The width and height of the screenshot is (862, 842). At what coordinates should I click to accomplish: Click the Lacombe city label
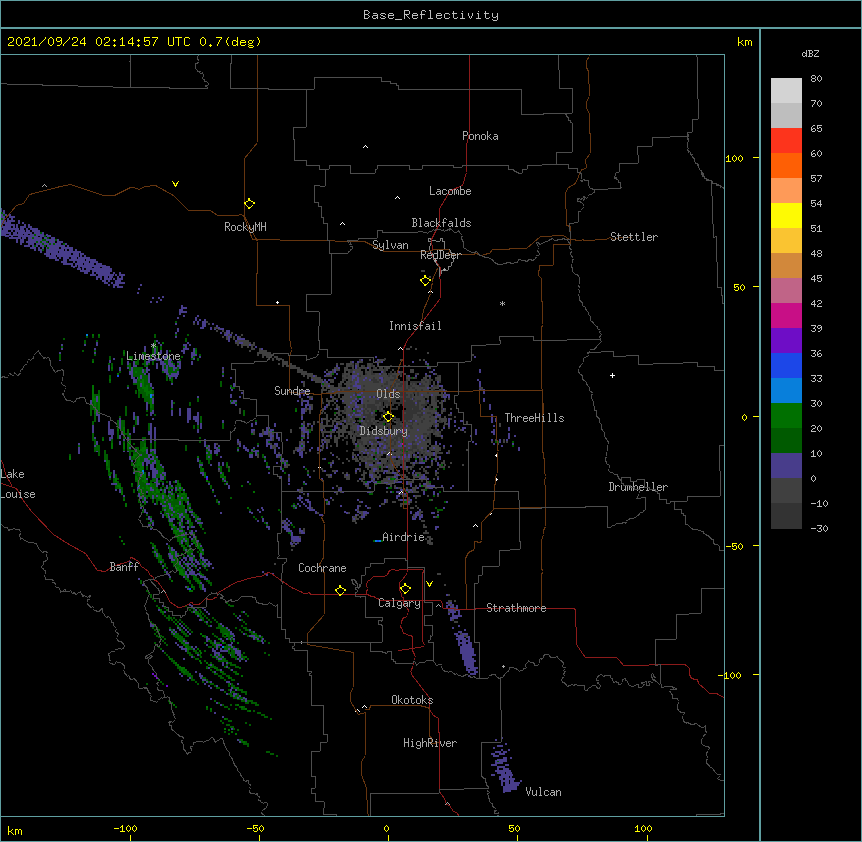coord(450,191)
